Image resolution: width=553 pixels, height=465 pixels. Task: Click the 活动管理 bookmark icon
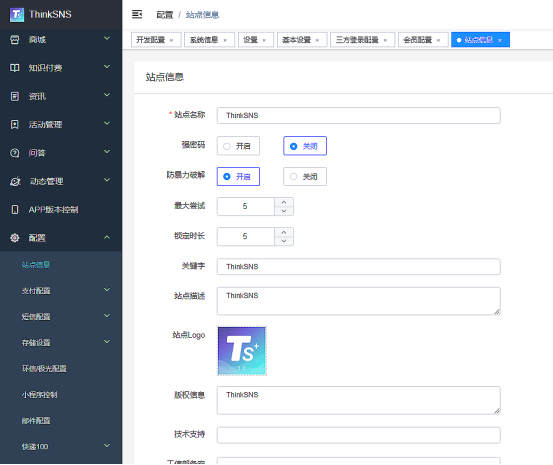coord(15,125)
